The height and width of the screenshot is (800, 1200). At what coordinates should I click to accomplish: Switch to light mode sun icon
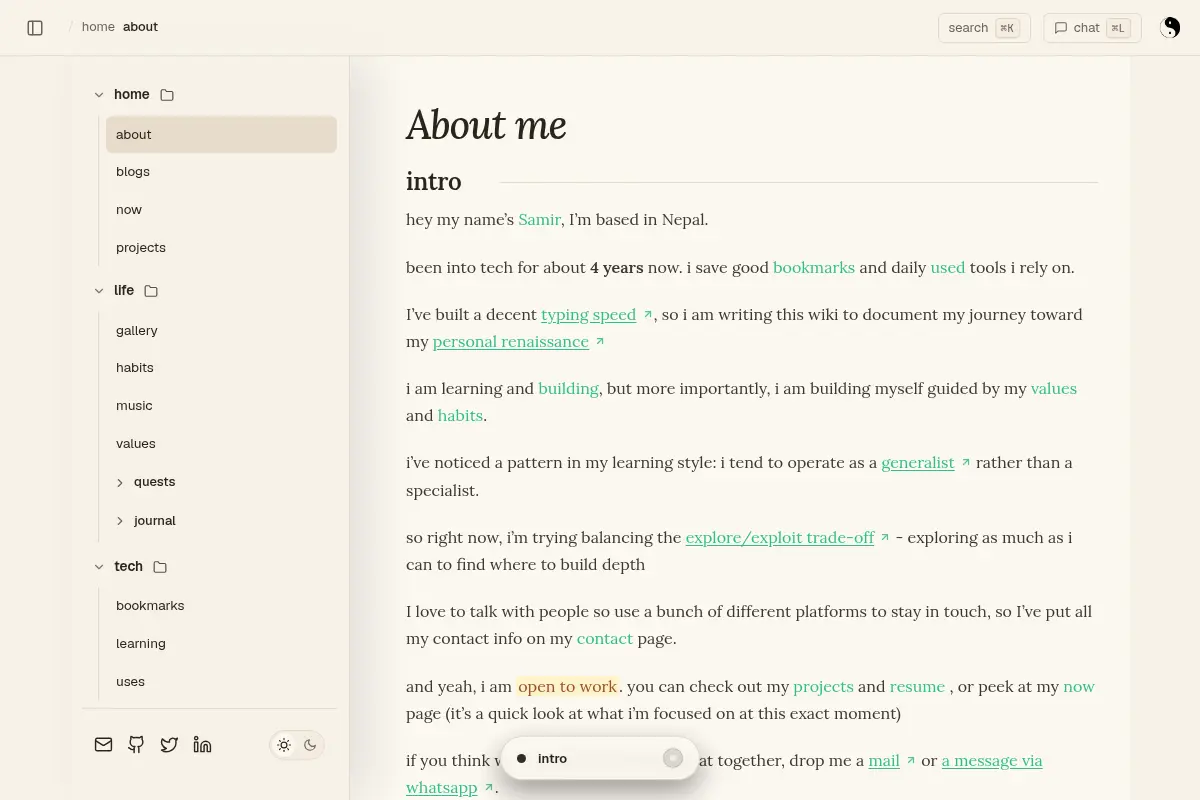[x=284, y=745]
